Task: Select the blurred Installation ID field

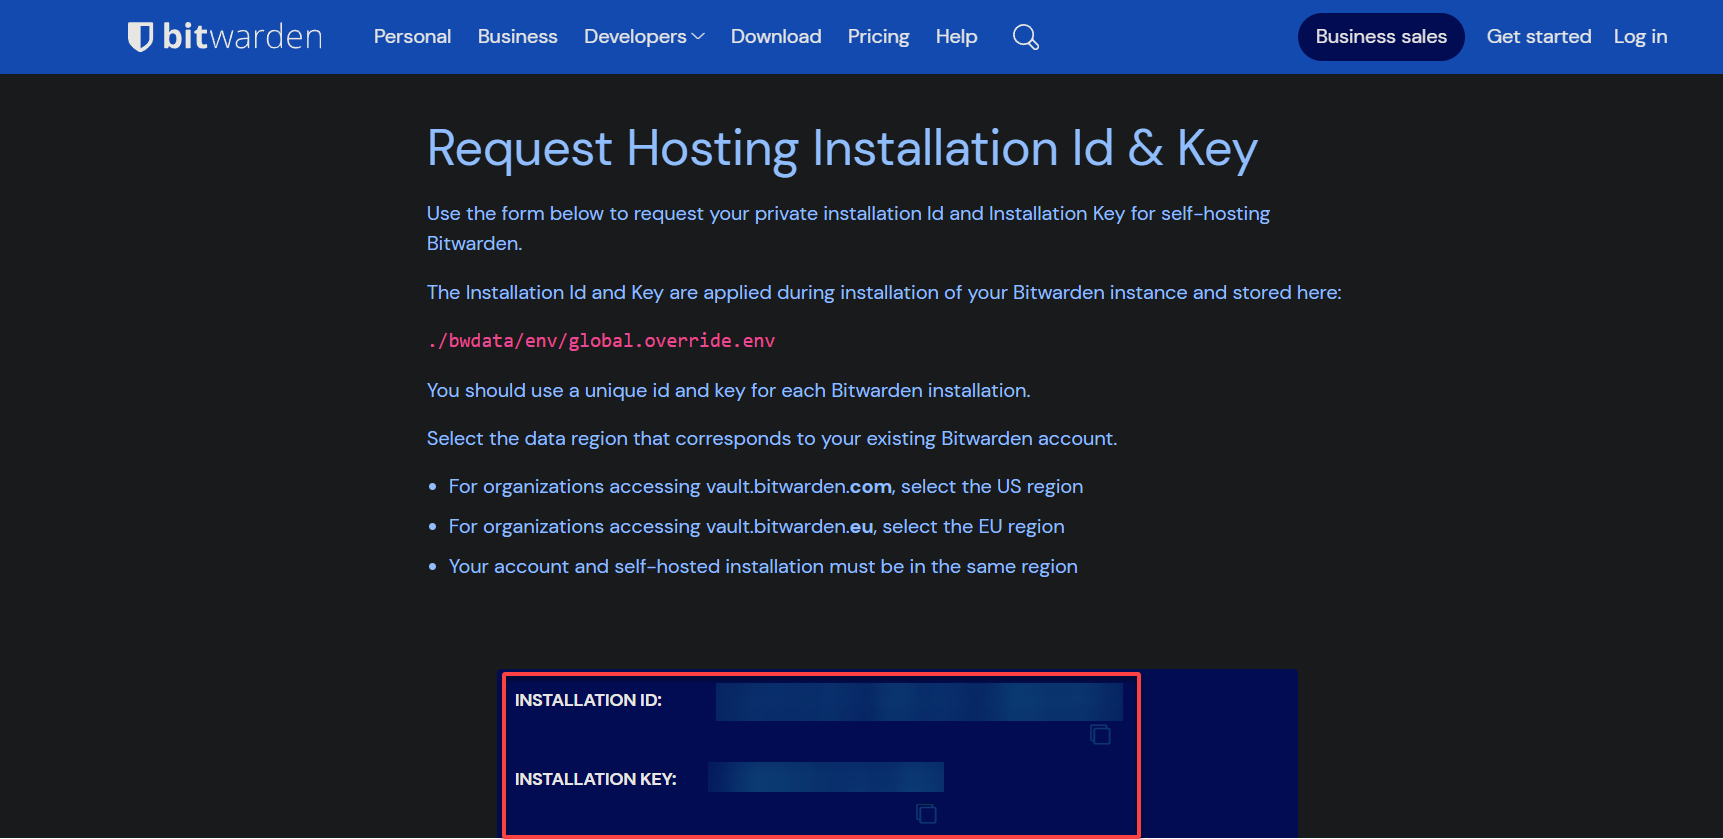Action: 919,702
